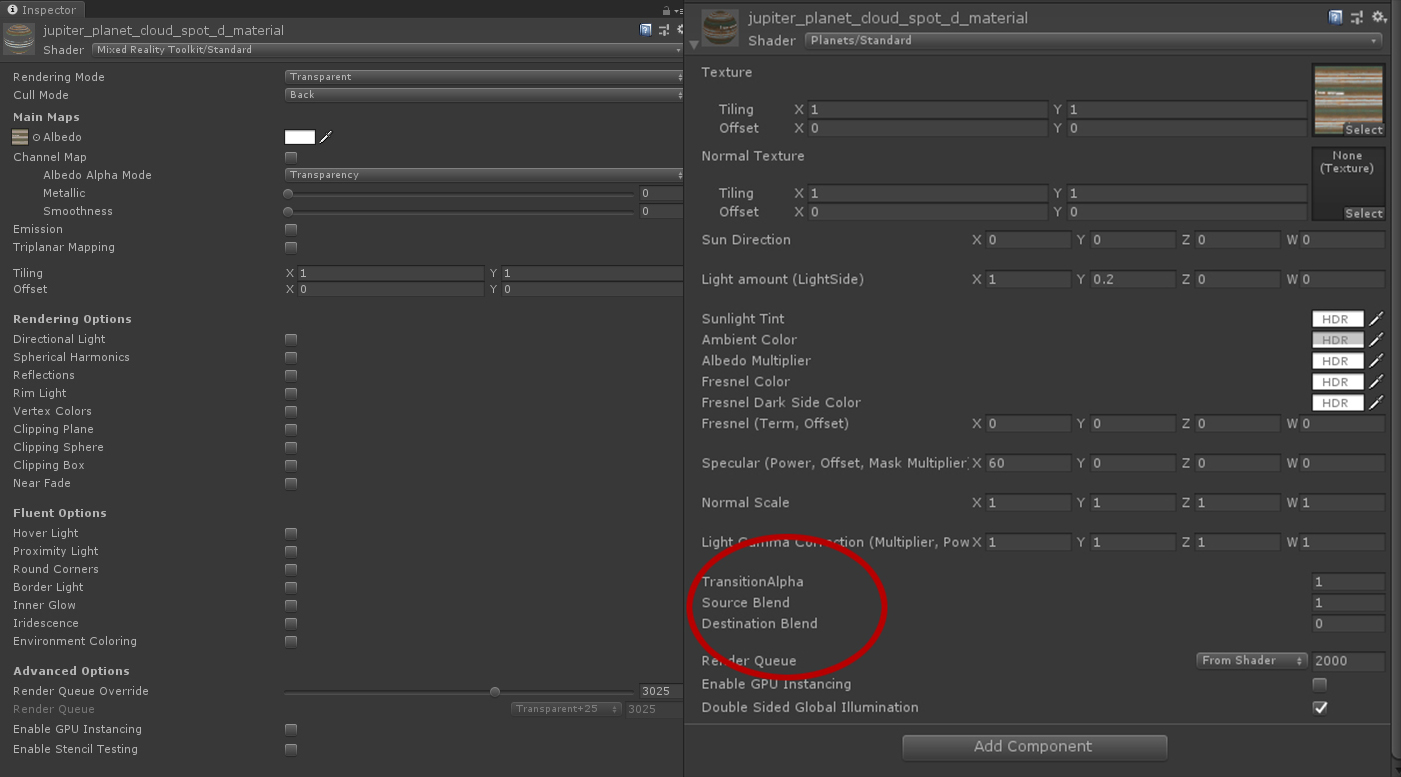Click the Fresnel Color eyedropper icon
Image resolution: width=1401 pixels, height=777 pixels.
click(x=1375, y=381)
